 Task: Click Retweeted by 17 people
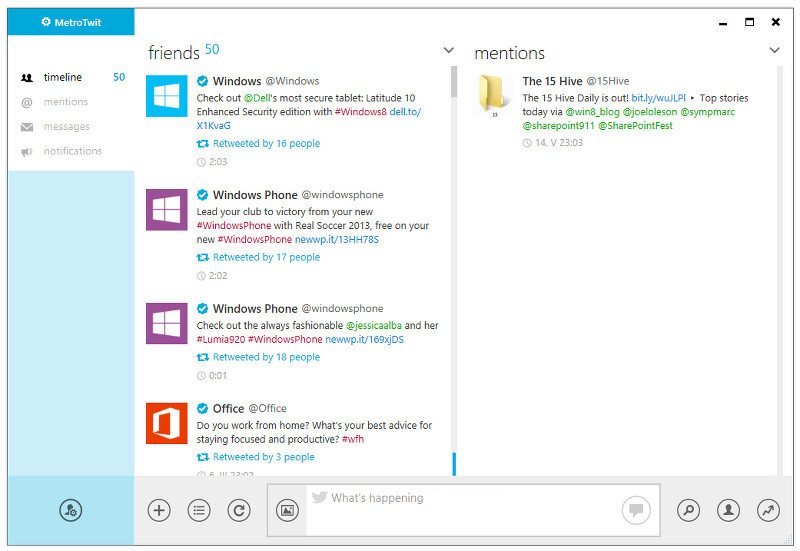(266, 258)
